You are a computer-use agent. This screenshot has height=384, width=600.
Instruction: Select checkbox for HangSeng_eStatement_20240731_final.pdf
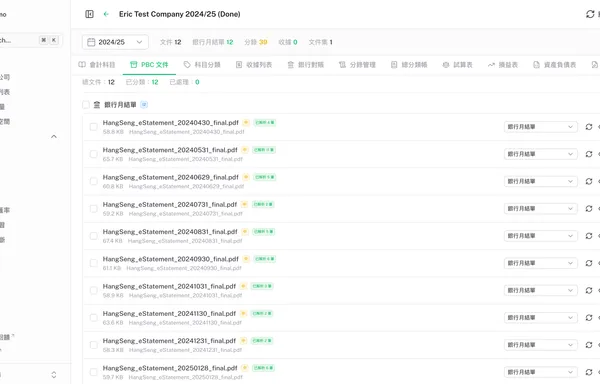pos(93,208)
